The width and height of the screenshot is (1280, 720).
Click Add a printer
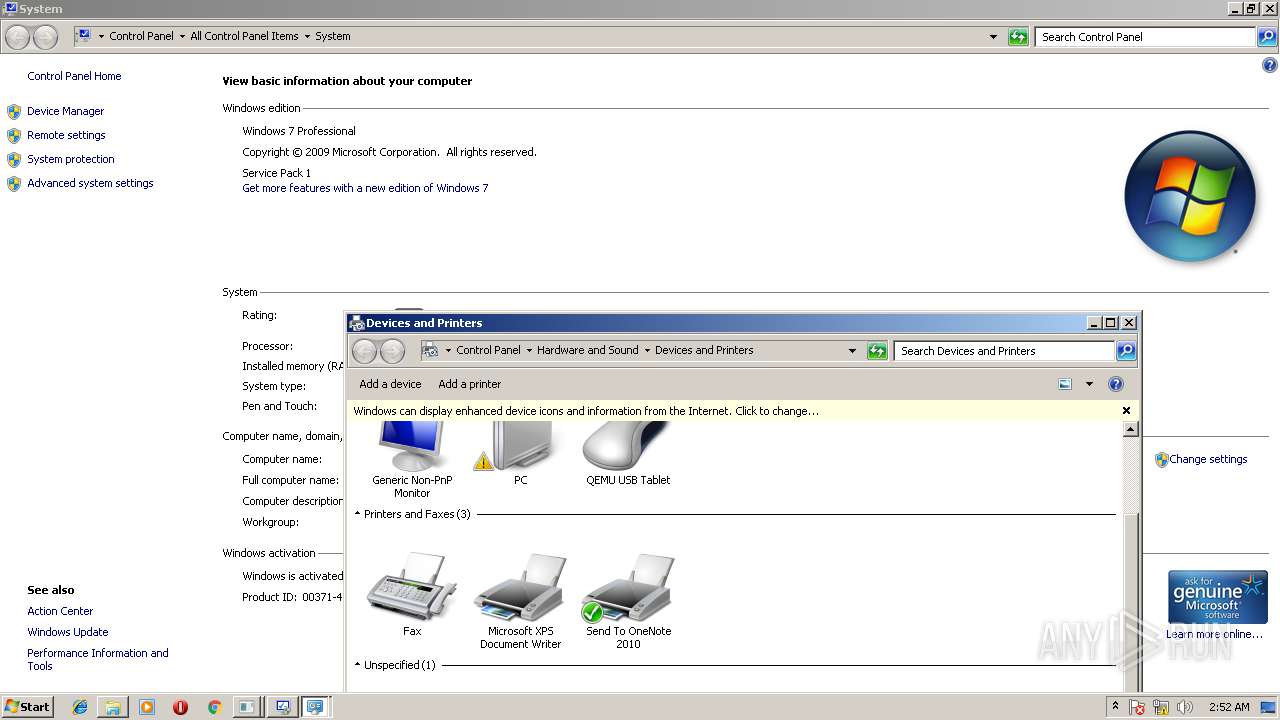click(x=470, y=384)
